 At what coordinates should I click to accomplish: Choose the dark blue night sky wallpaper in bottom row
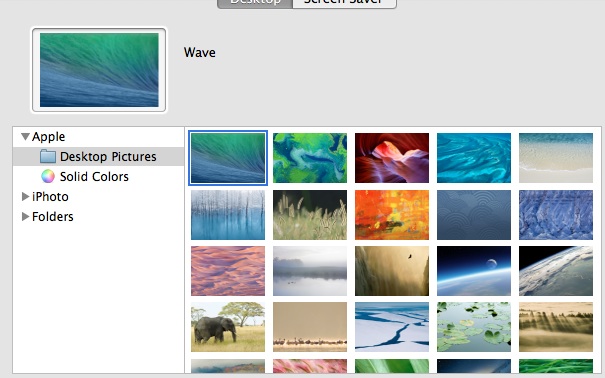pos(474,366)
